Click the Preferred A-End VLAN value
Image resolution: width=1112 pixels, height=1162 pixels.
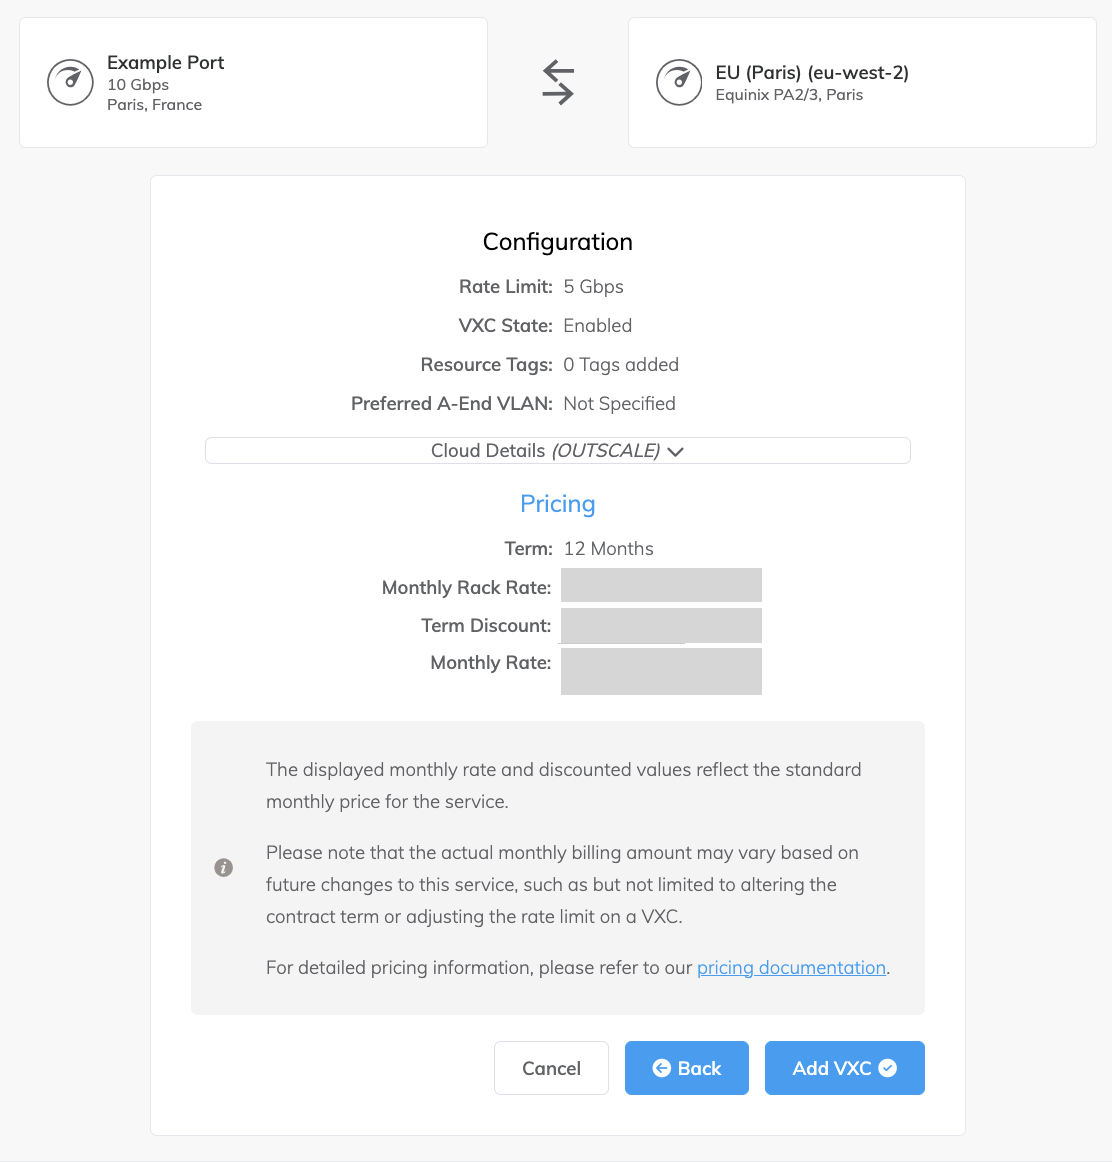619,404
